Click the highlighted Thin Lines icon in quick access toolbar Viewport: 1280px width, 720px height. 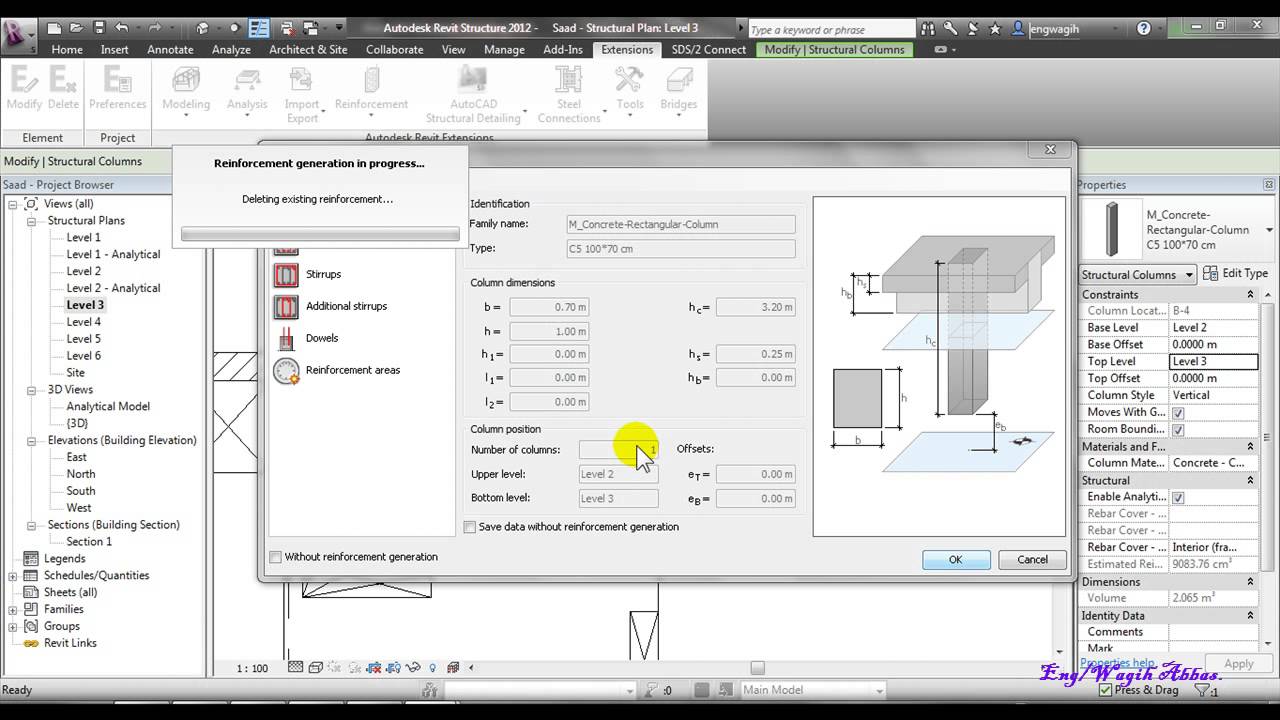(x=259, y=28)
